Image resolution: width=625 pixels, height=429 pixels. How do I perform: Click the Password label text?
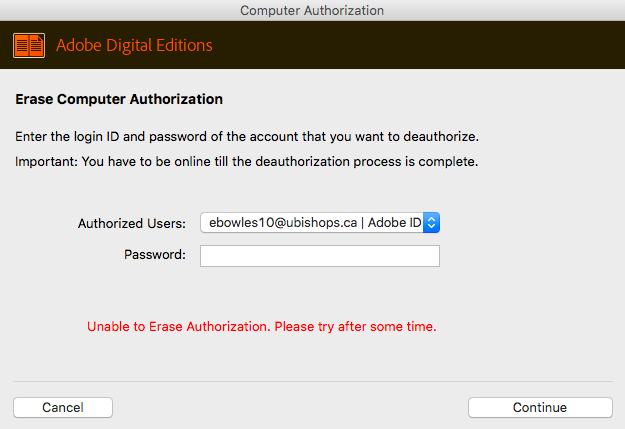coord(155,254)
